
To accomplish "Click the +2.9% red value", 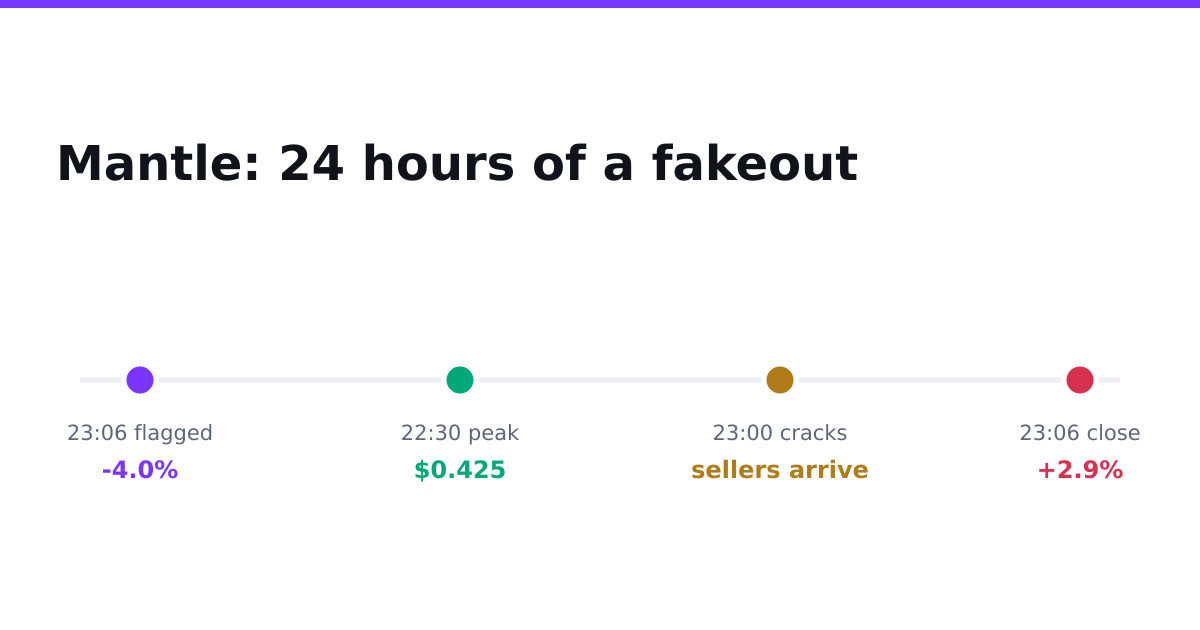I will (x=1080, y=471).
